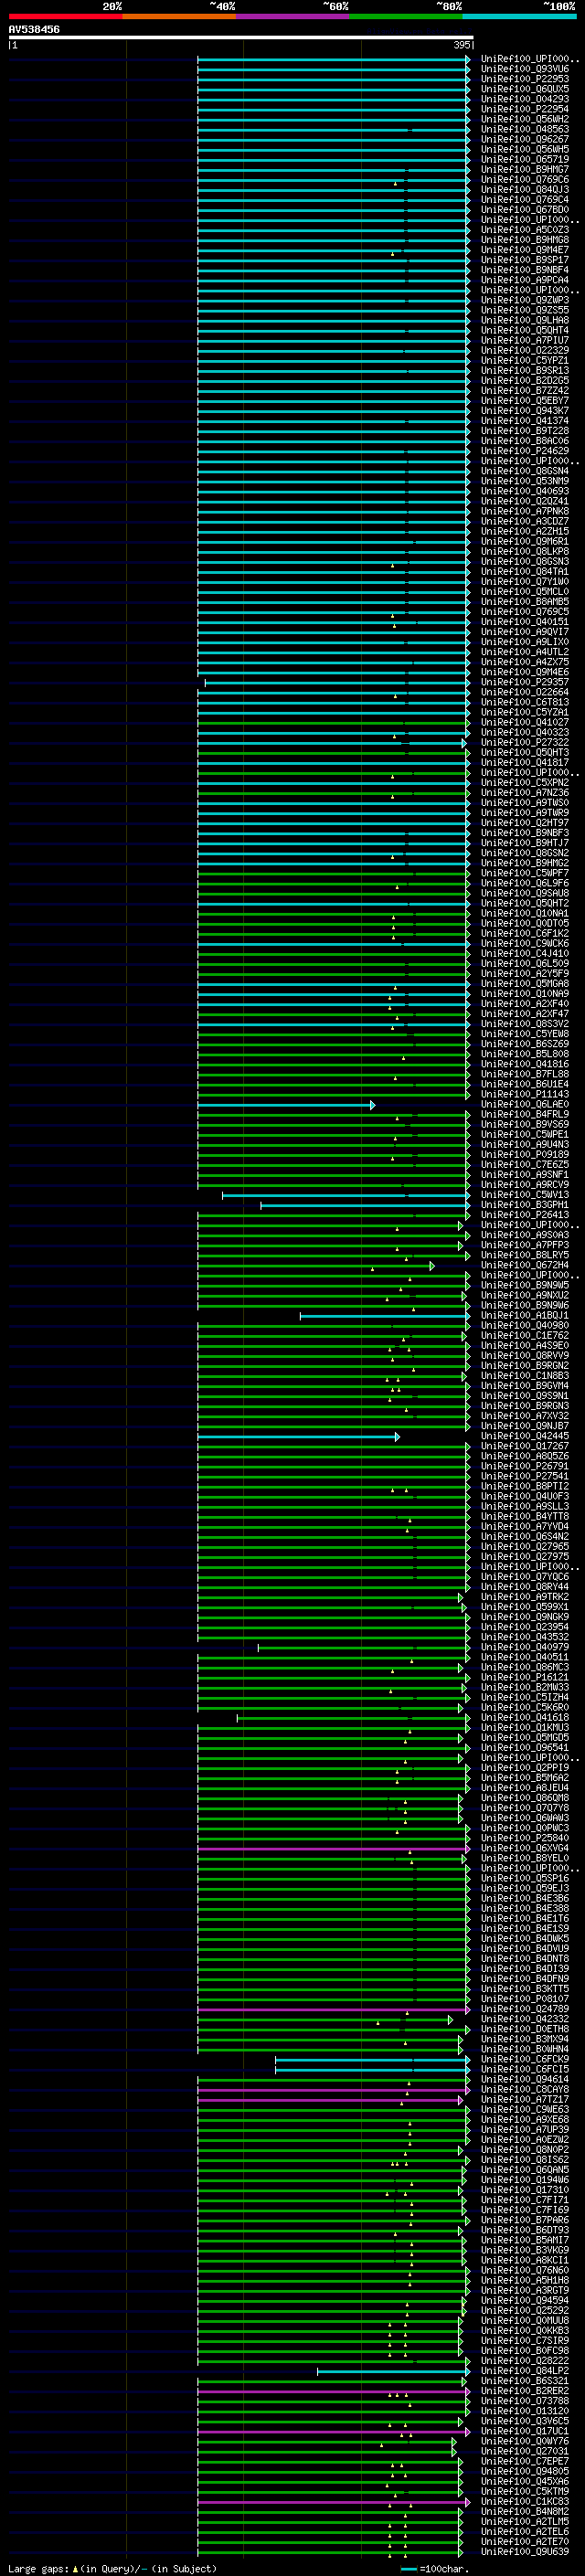This screenshot has height=2576, width=585.
Task: Select the query name AV538456
Action: click(x=34, y=30)
